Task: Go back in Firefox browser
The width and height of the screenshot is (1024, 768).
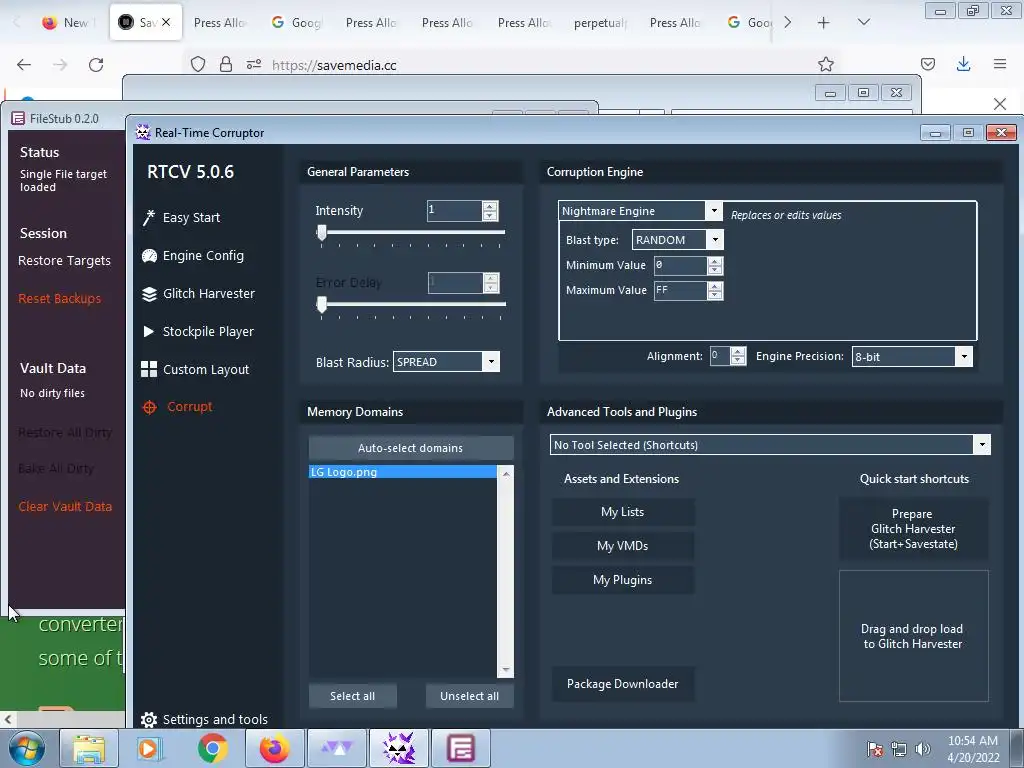Action: pyautogui.click(x=24, y=65)
